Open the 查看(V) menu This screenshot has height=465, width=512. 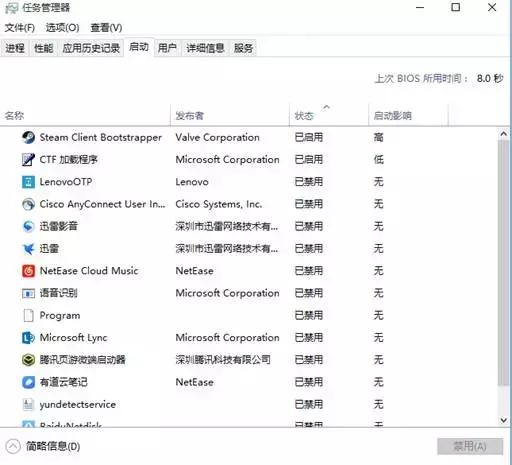(x=106, y=28)
